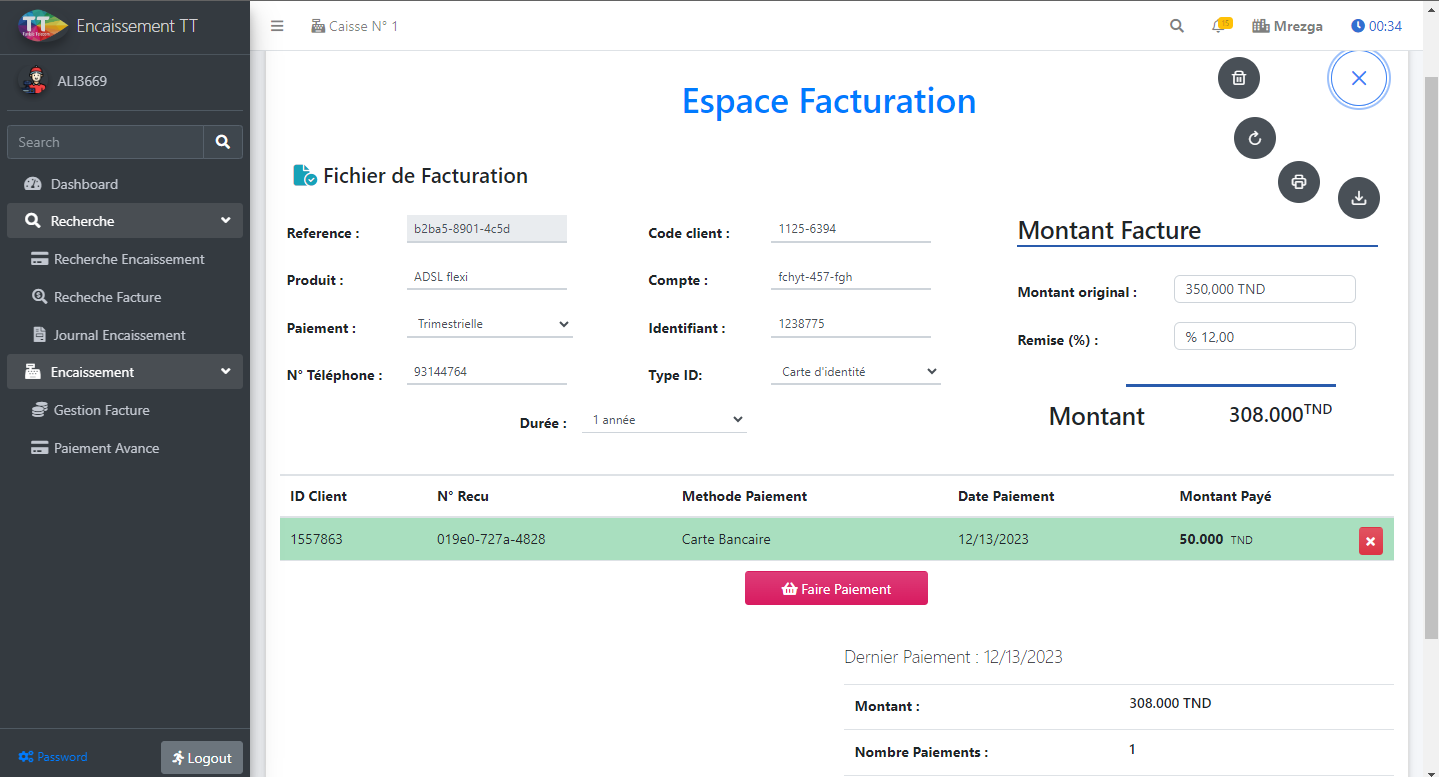Open Paiement Avance page

(x=125, y=448)
